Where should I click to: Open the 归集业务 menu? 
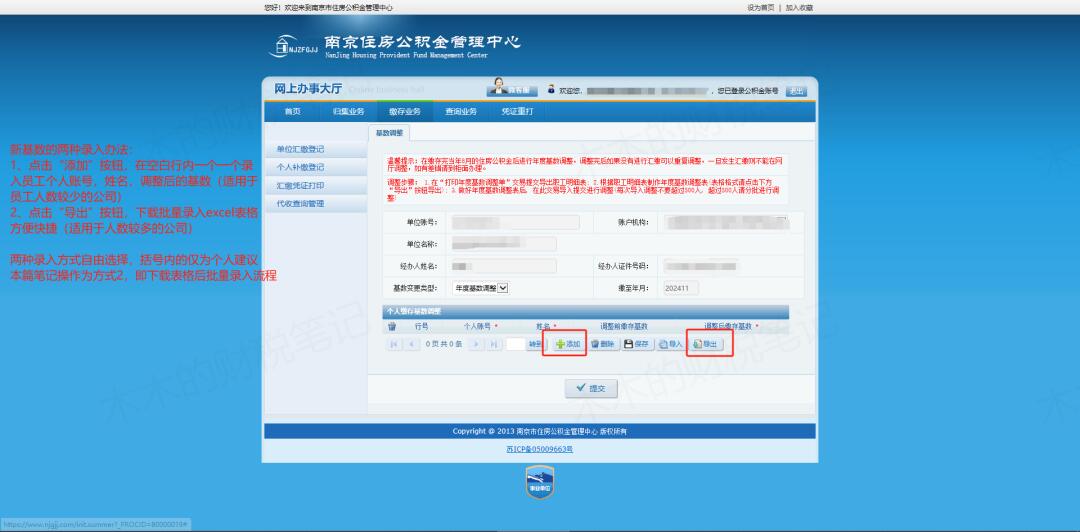click(348, 111)
